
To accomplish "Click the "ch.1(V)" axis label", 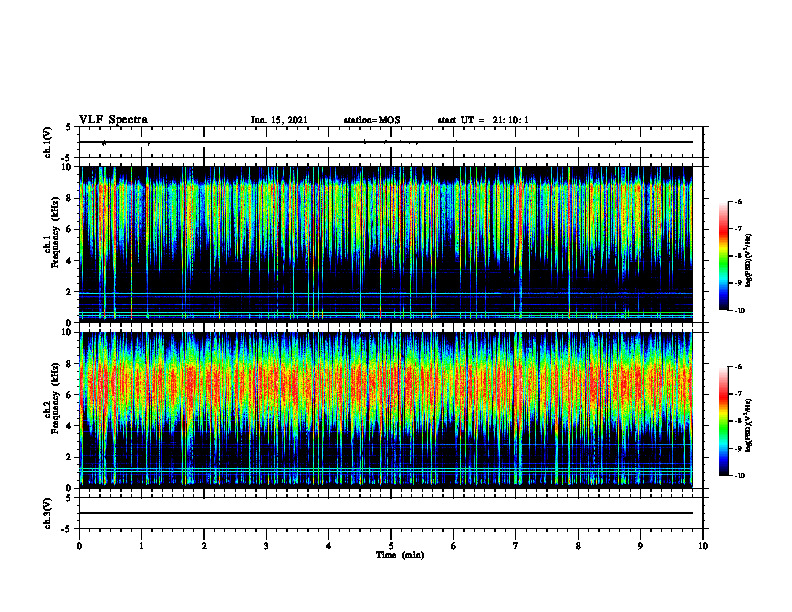I will 47,142.
